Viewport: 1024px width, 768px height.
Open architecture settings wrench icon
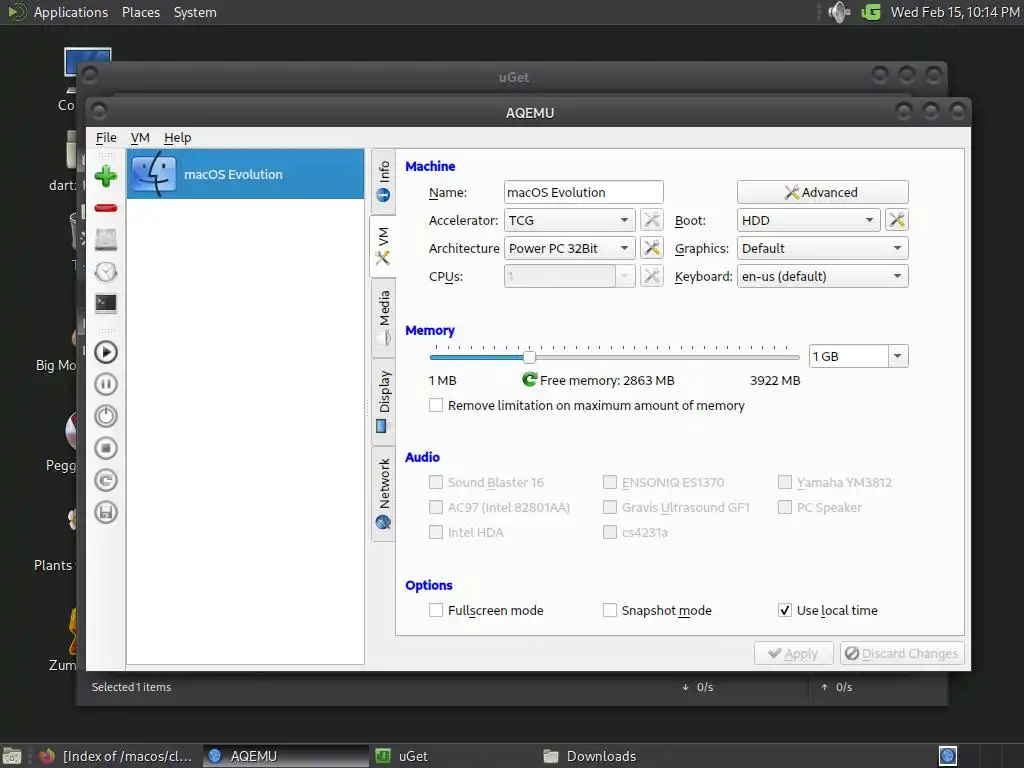651,248
